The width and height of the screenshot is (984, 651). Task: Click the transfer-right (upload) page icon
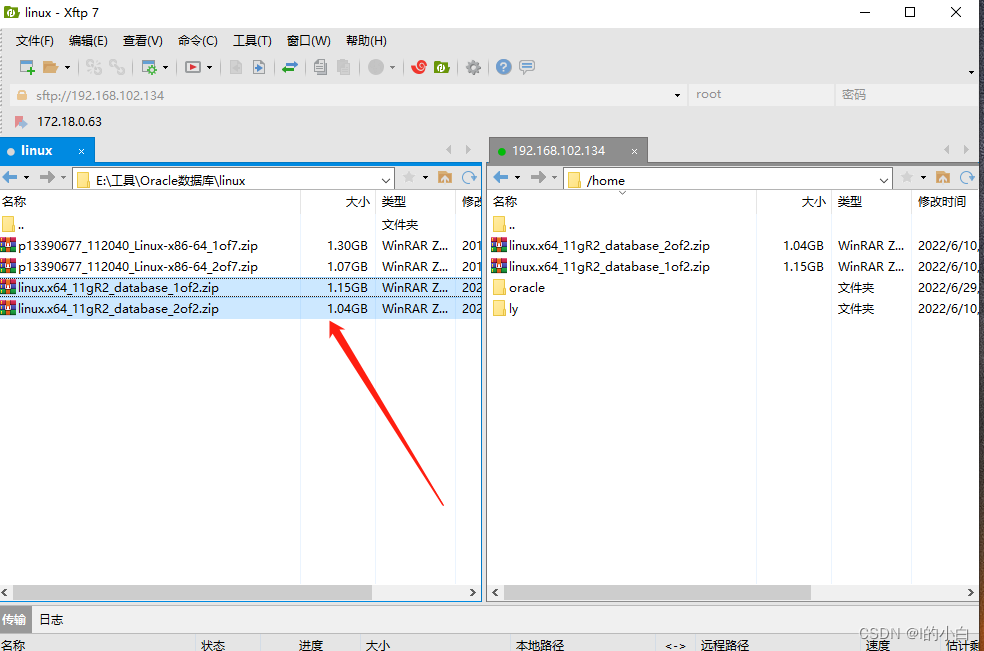pyautogui.click(x=259, y=67)
